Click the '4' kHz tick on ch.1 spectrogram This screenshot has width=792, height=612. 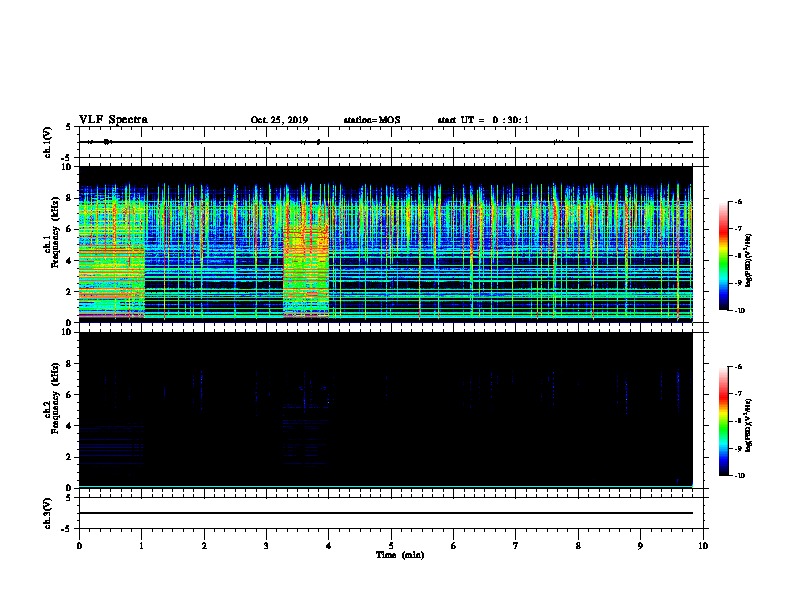tap(69, 261)
